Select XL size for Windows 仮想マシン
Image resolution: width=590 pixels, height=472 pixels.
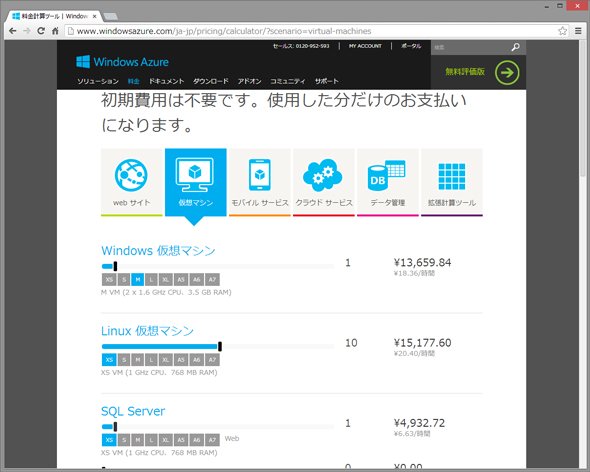[166, 279]
